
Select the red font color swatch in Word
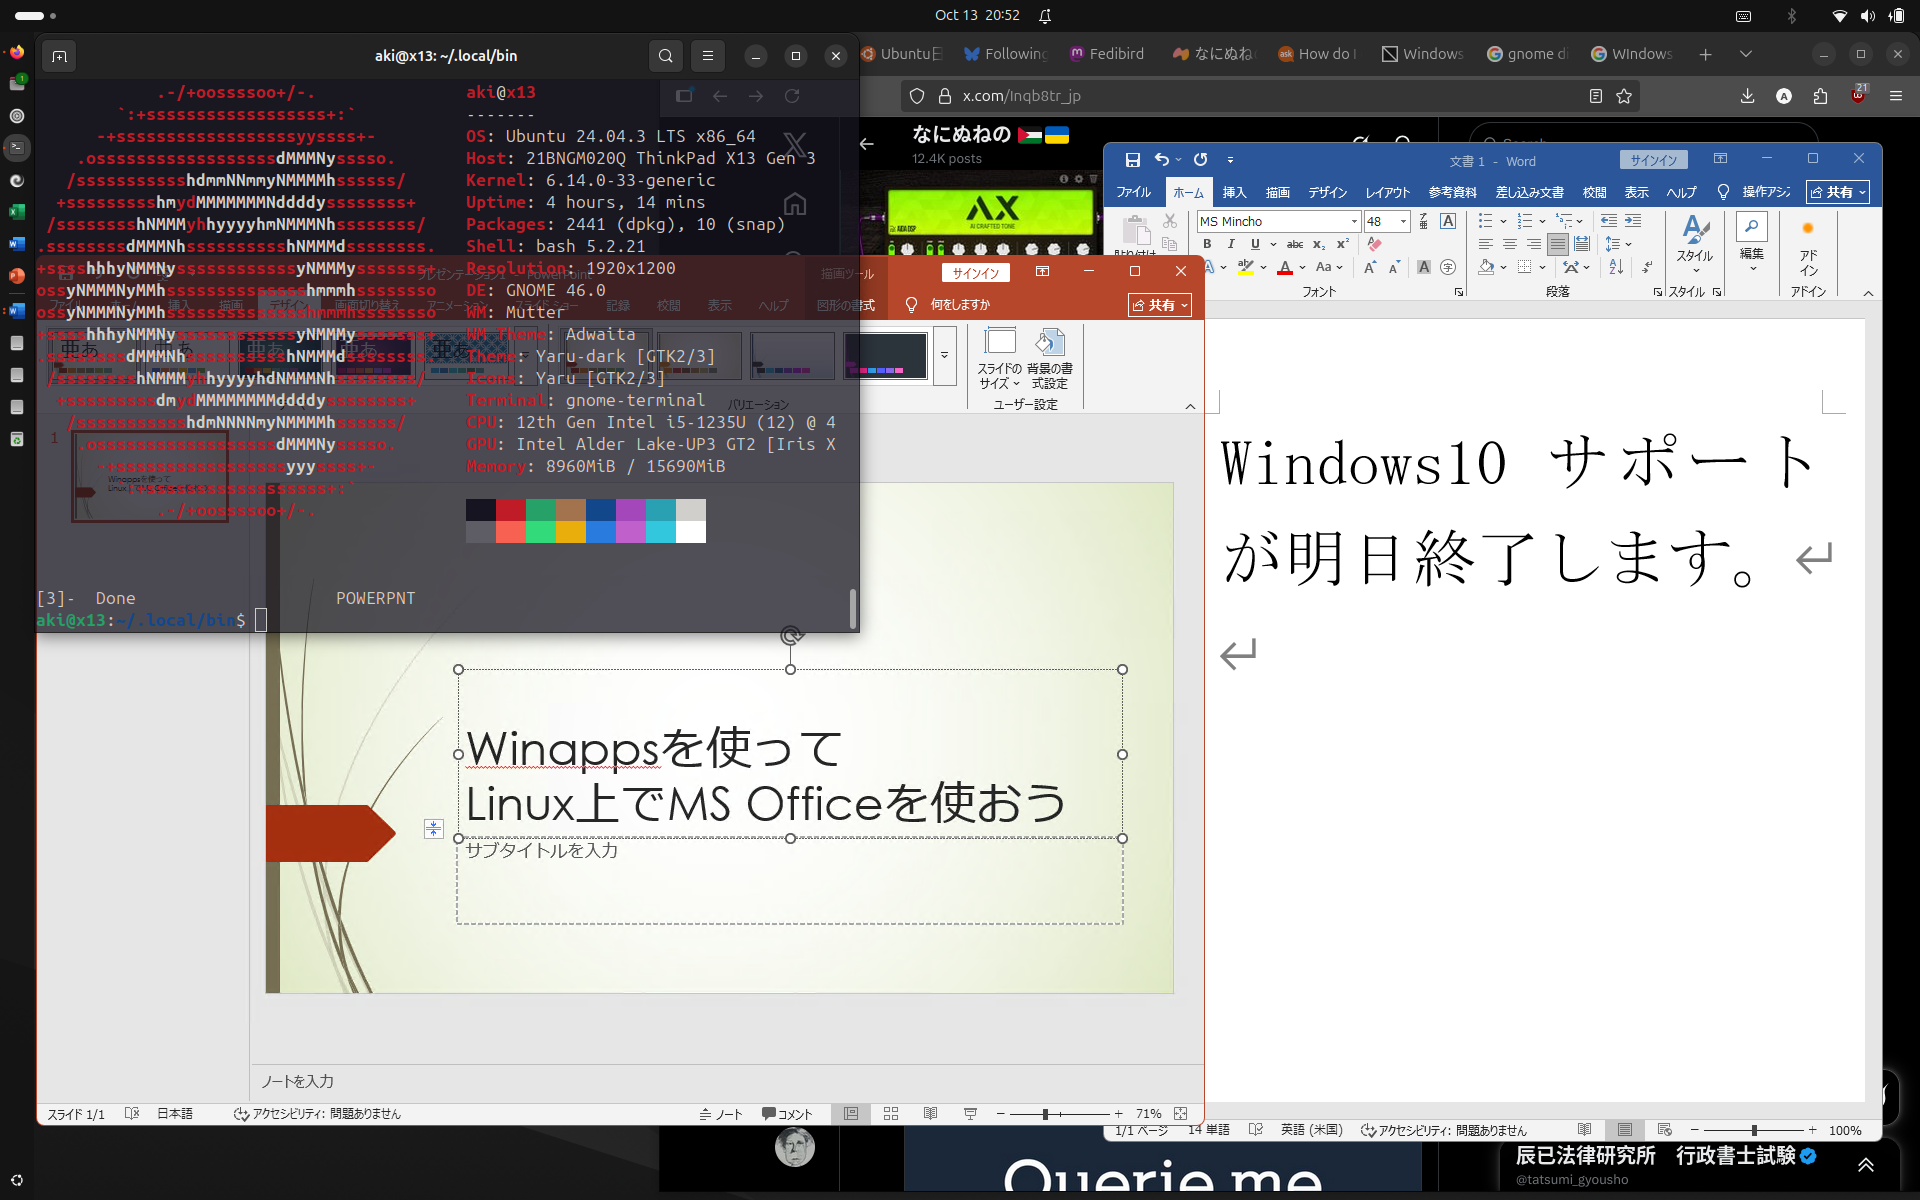[1286, 268]
